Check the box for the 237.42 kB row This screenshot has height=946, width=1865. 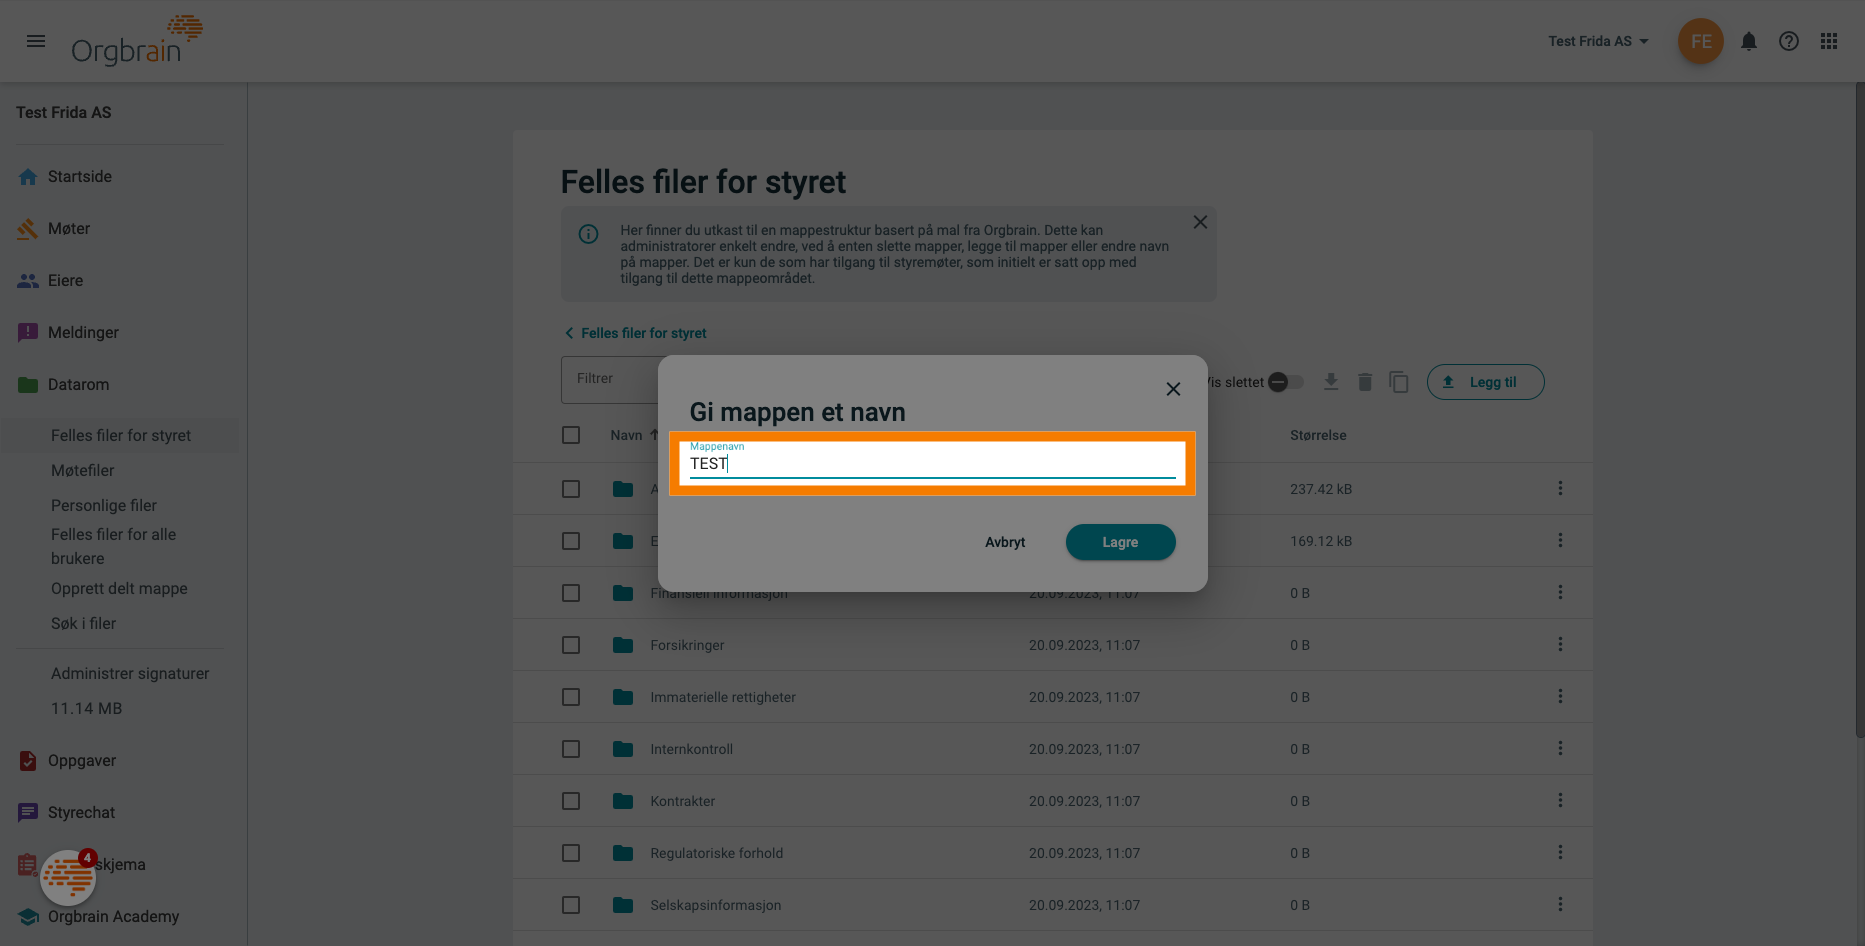[x=571, y=489]
